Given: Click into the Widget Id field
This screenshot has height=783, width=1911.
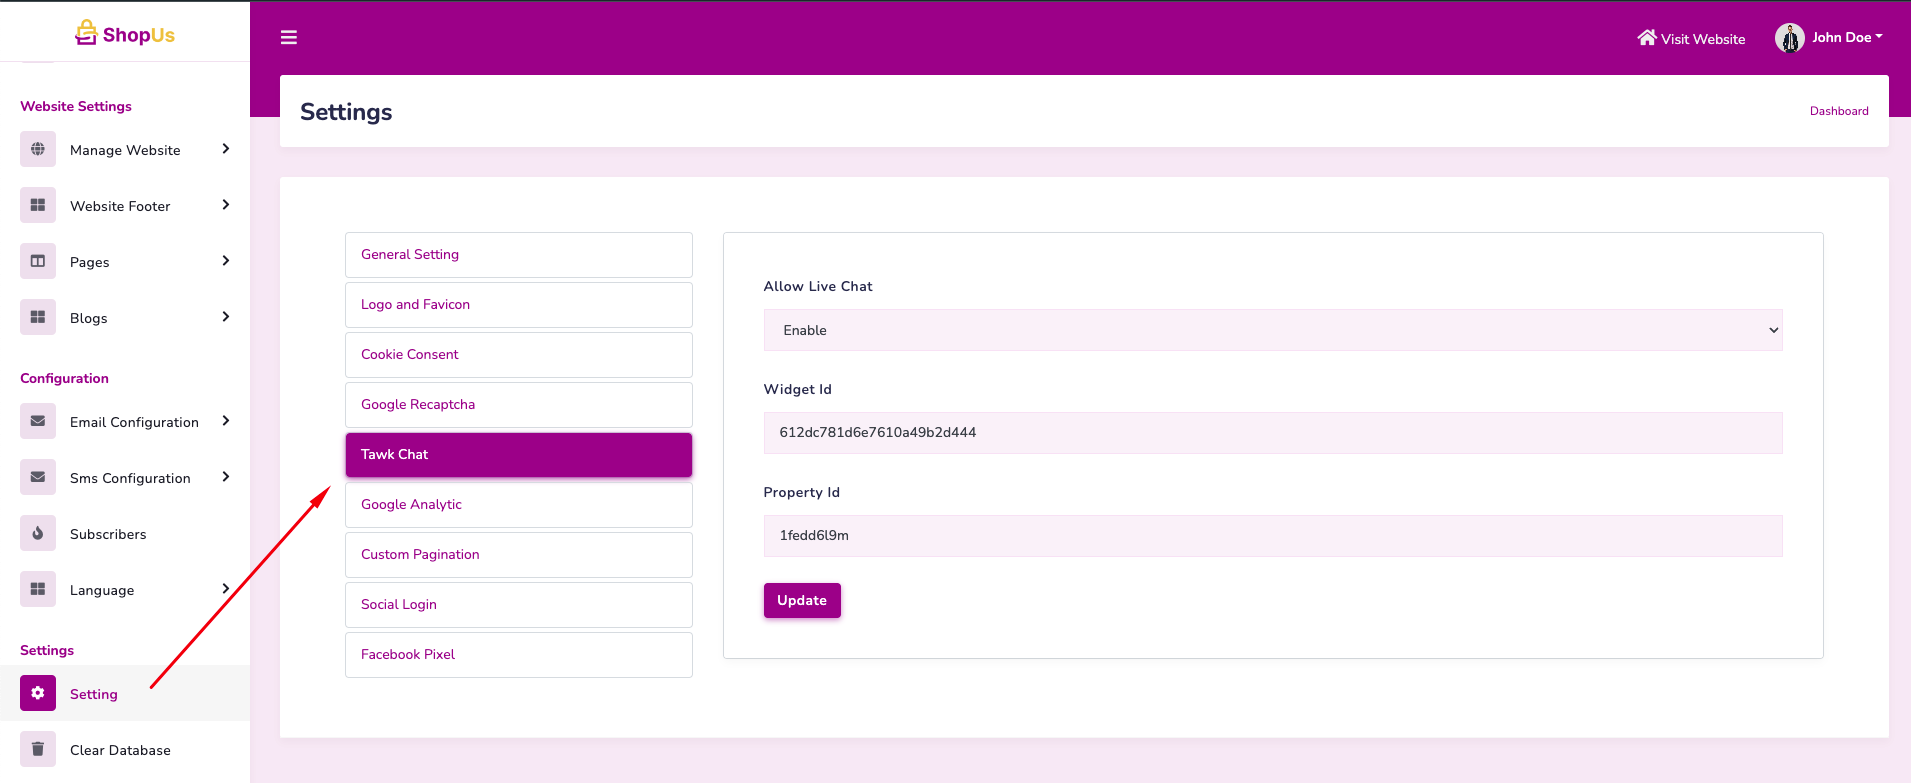Looking at the screenshot, I should [1272, 433].
